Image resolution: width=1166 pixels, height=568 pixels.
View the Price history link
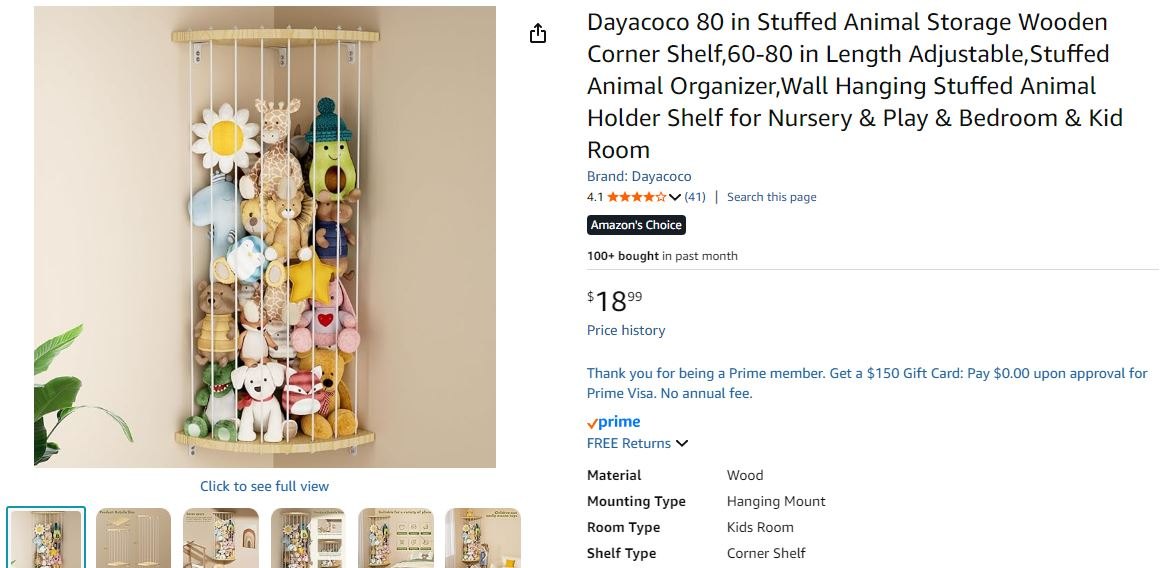[626, 330]
